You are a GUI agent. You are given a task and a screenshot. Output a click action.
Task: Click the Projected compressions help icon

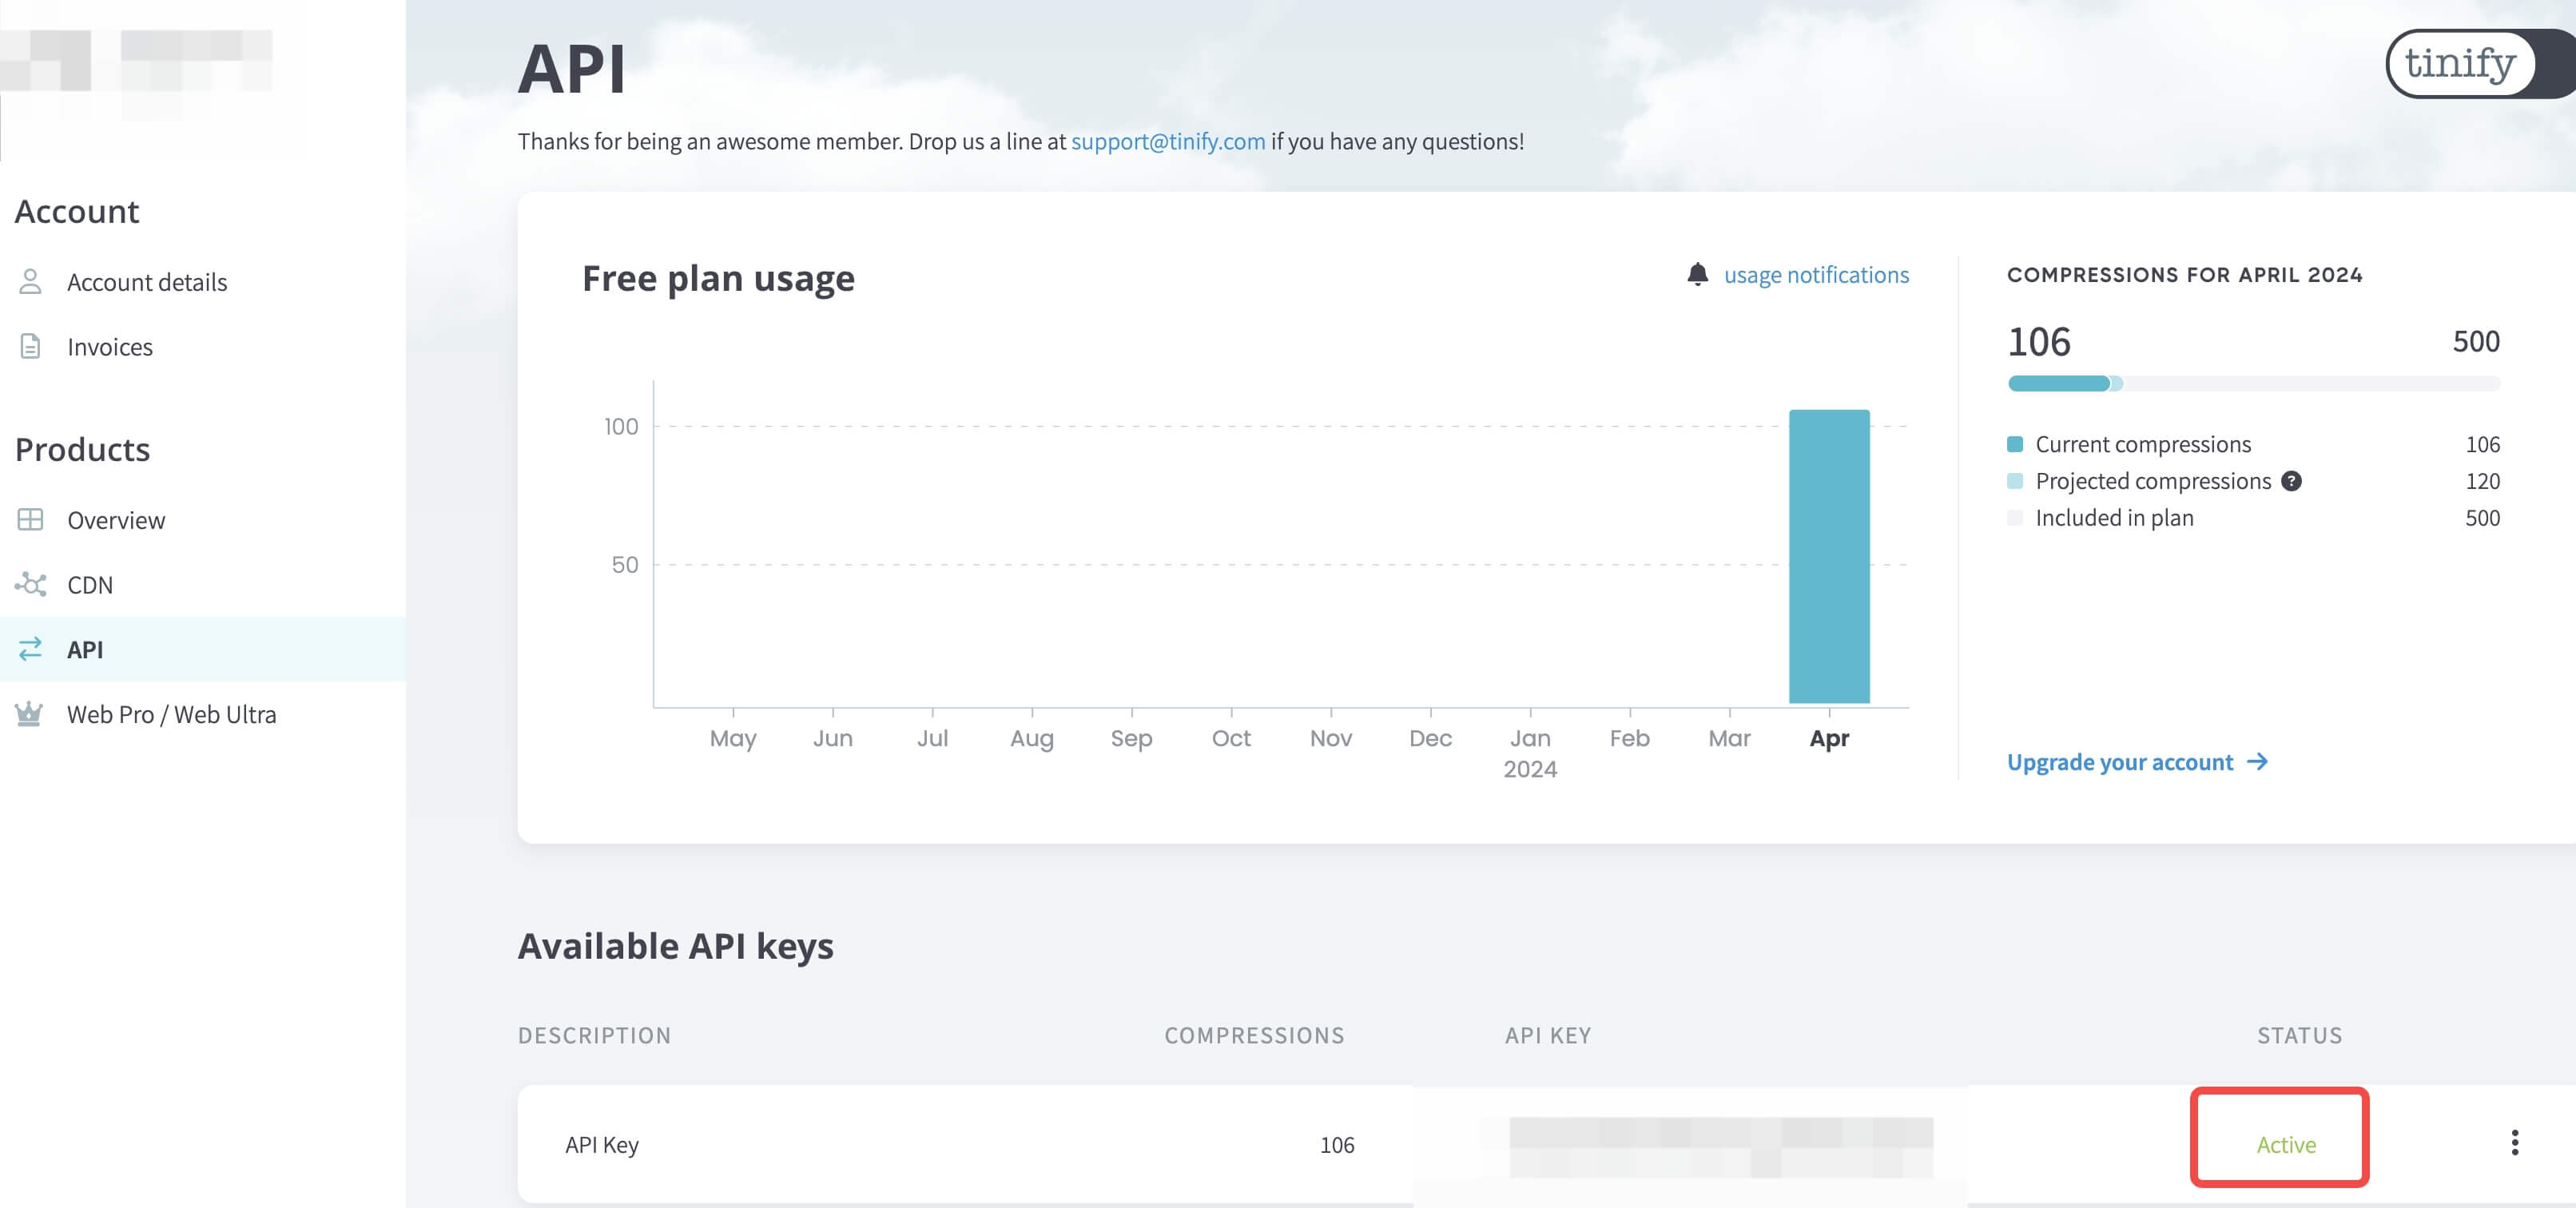(x=2291, y=481)
